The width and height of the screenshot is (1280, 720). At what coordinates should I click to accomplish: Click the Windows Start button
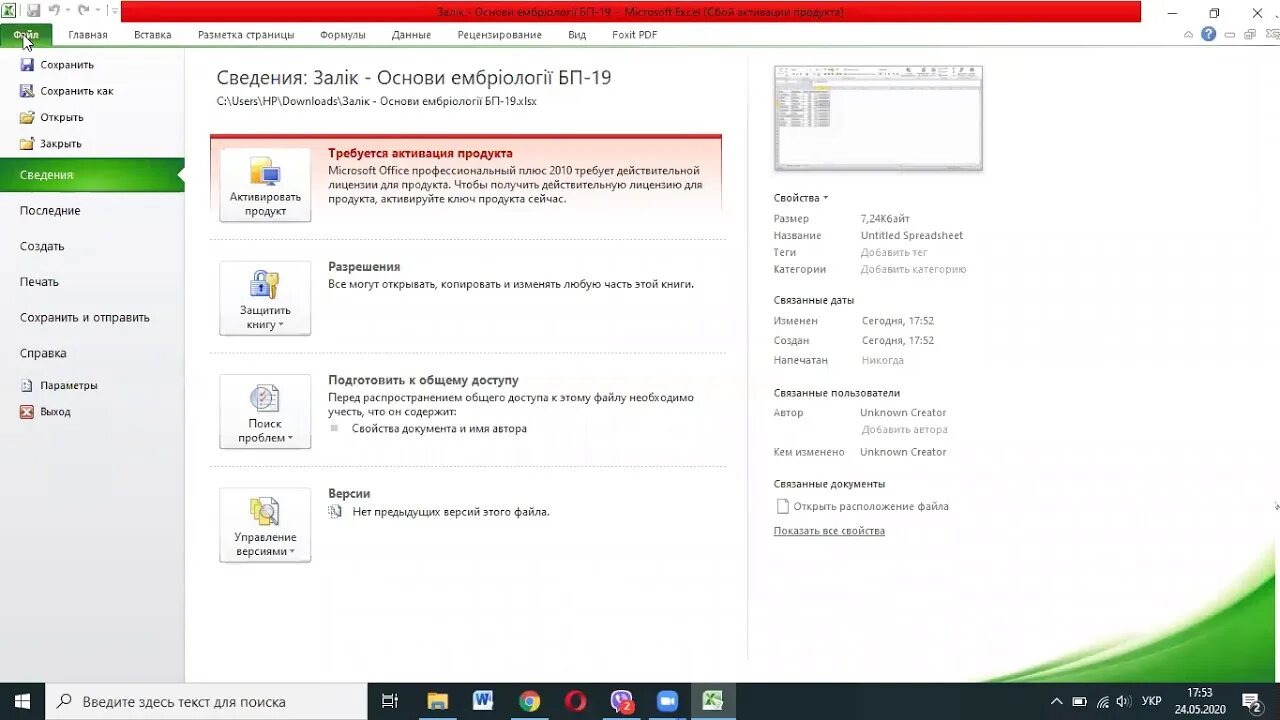[x=22, y=701]
